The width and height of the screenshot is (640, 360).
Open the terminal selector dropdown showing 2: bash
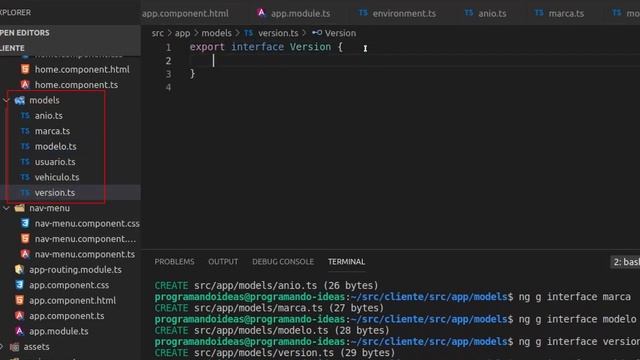tap(625, 262)
